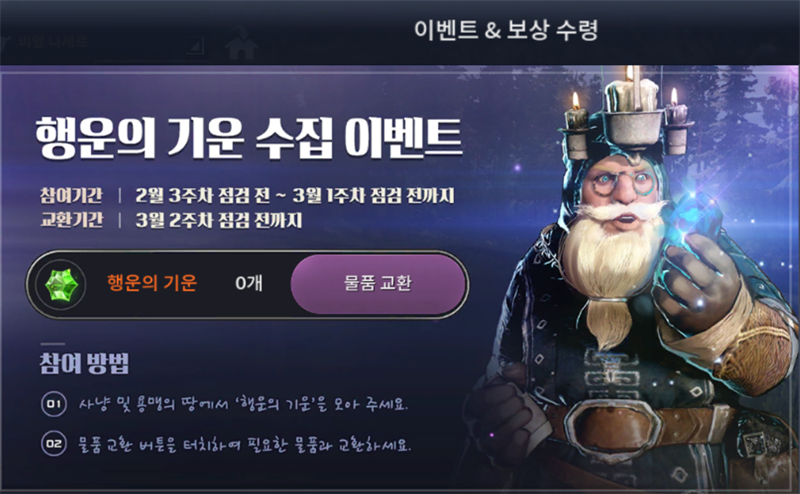Viewport: 800px width, 494px height.
Task: Expand the dropdown triangle beside 바일 나세르
Action: (x=195, y=46)
